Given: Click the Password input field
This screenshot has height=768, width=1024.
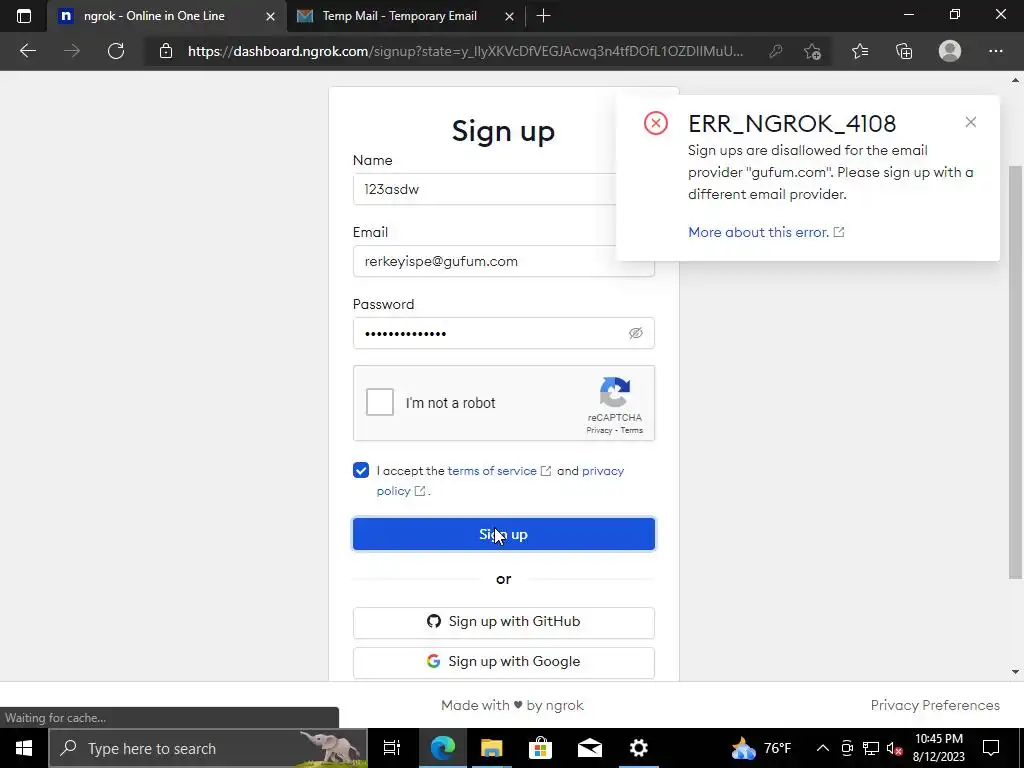Looking at the screenshot, I should click(504, 333).
